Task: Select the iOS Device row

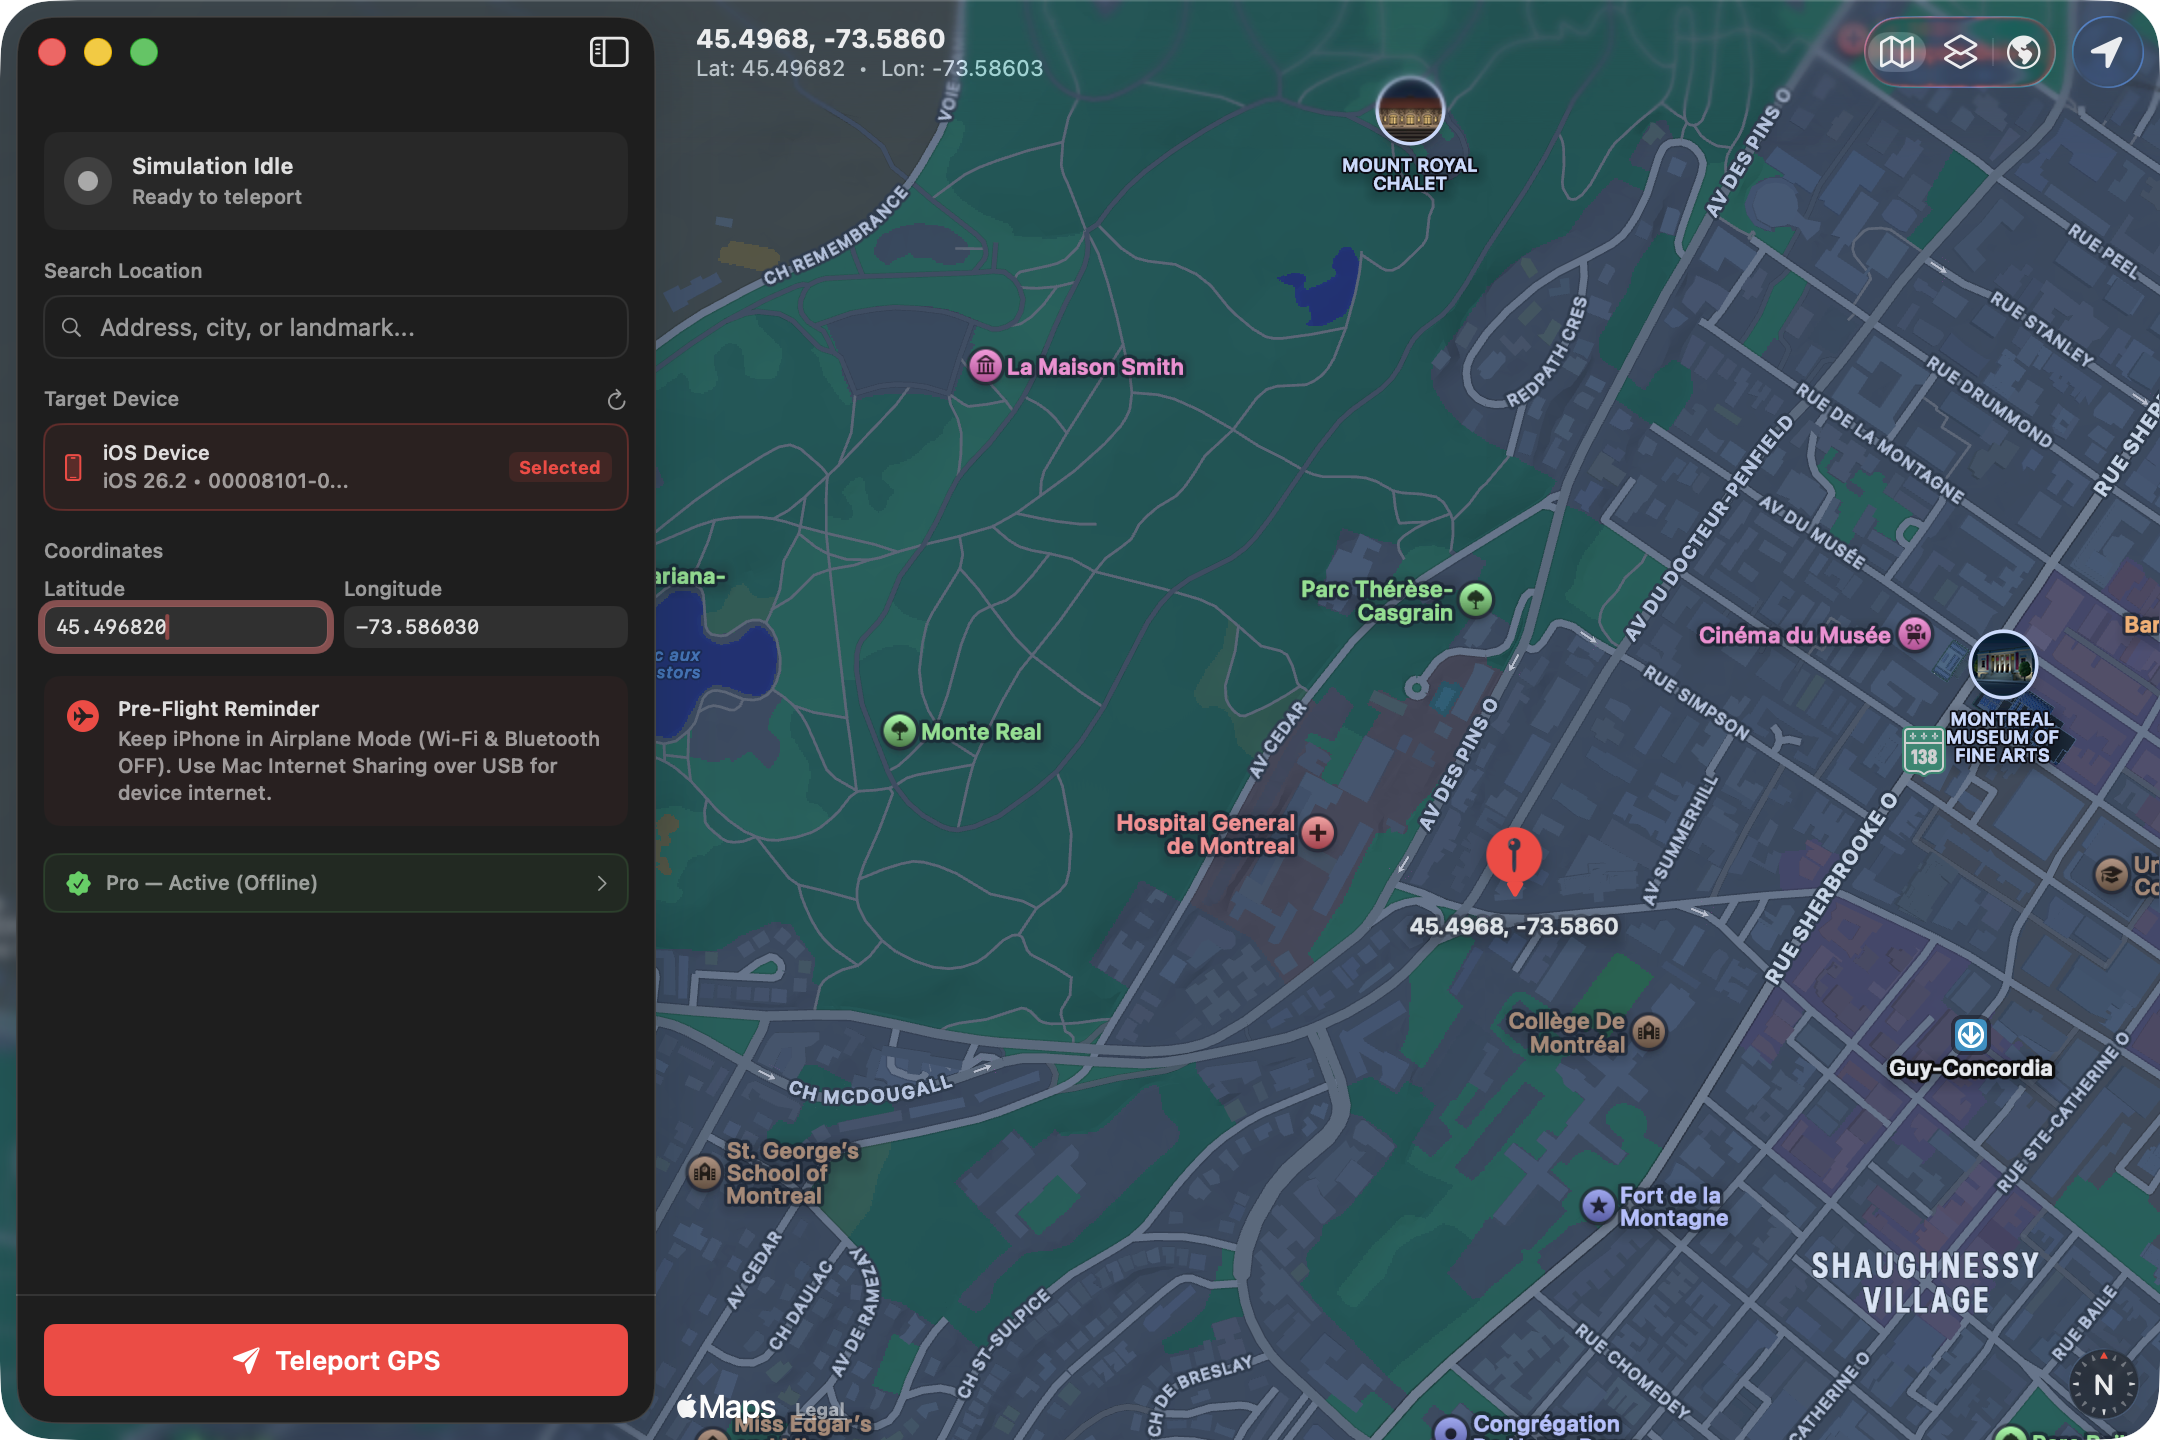Action: click(336, 467)
